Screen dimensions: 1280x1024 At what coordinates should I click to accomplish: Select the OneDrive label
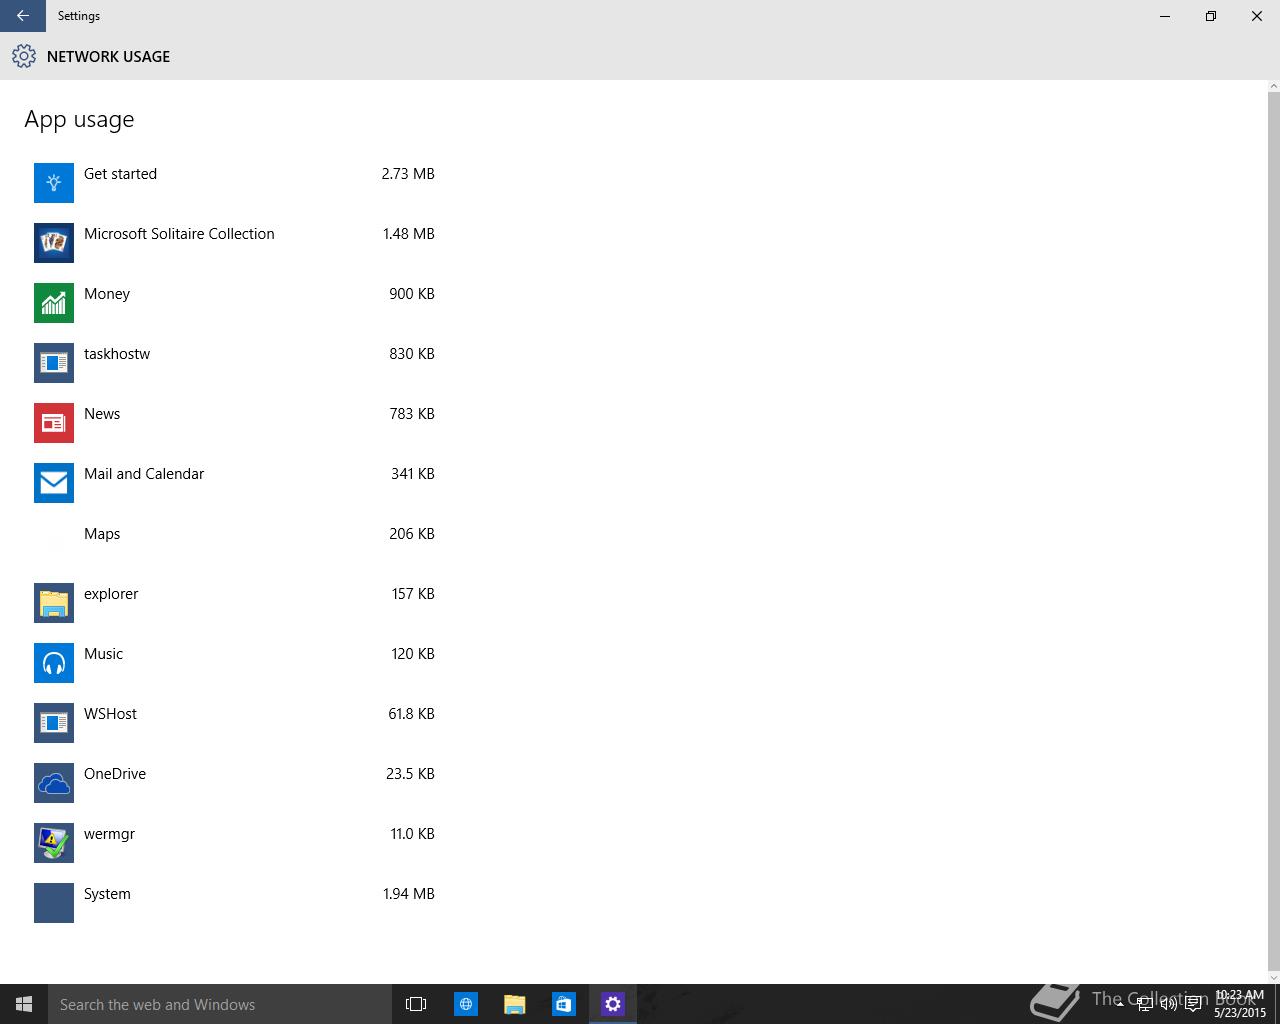tap(115, 774)
